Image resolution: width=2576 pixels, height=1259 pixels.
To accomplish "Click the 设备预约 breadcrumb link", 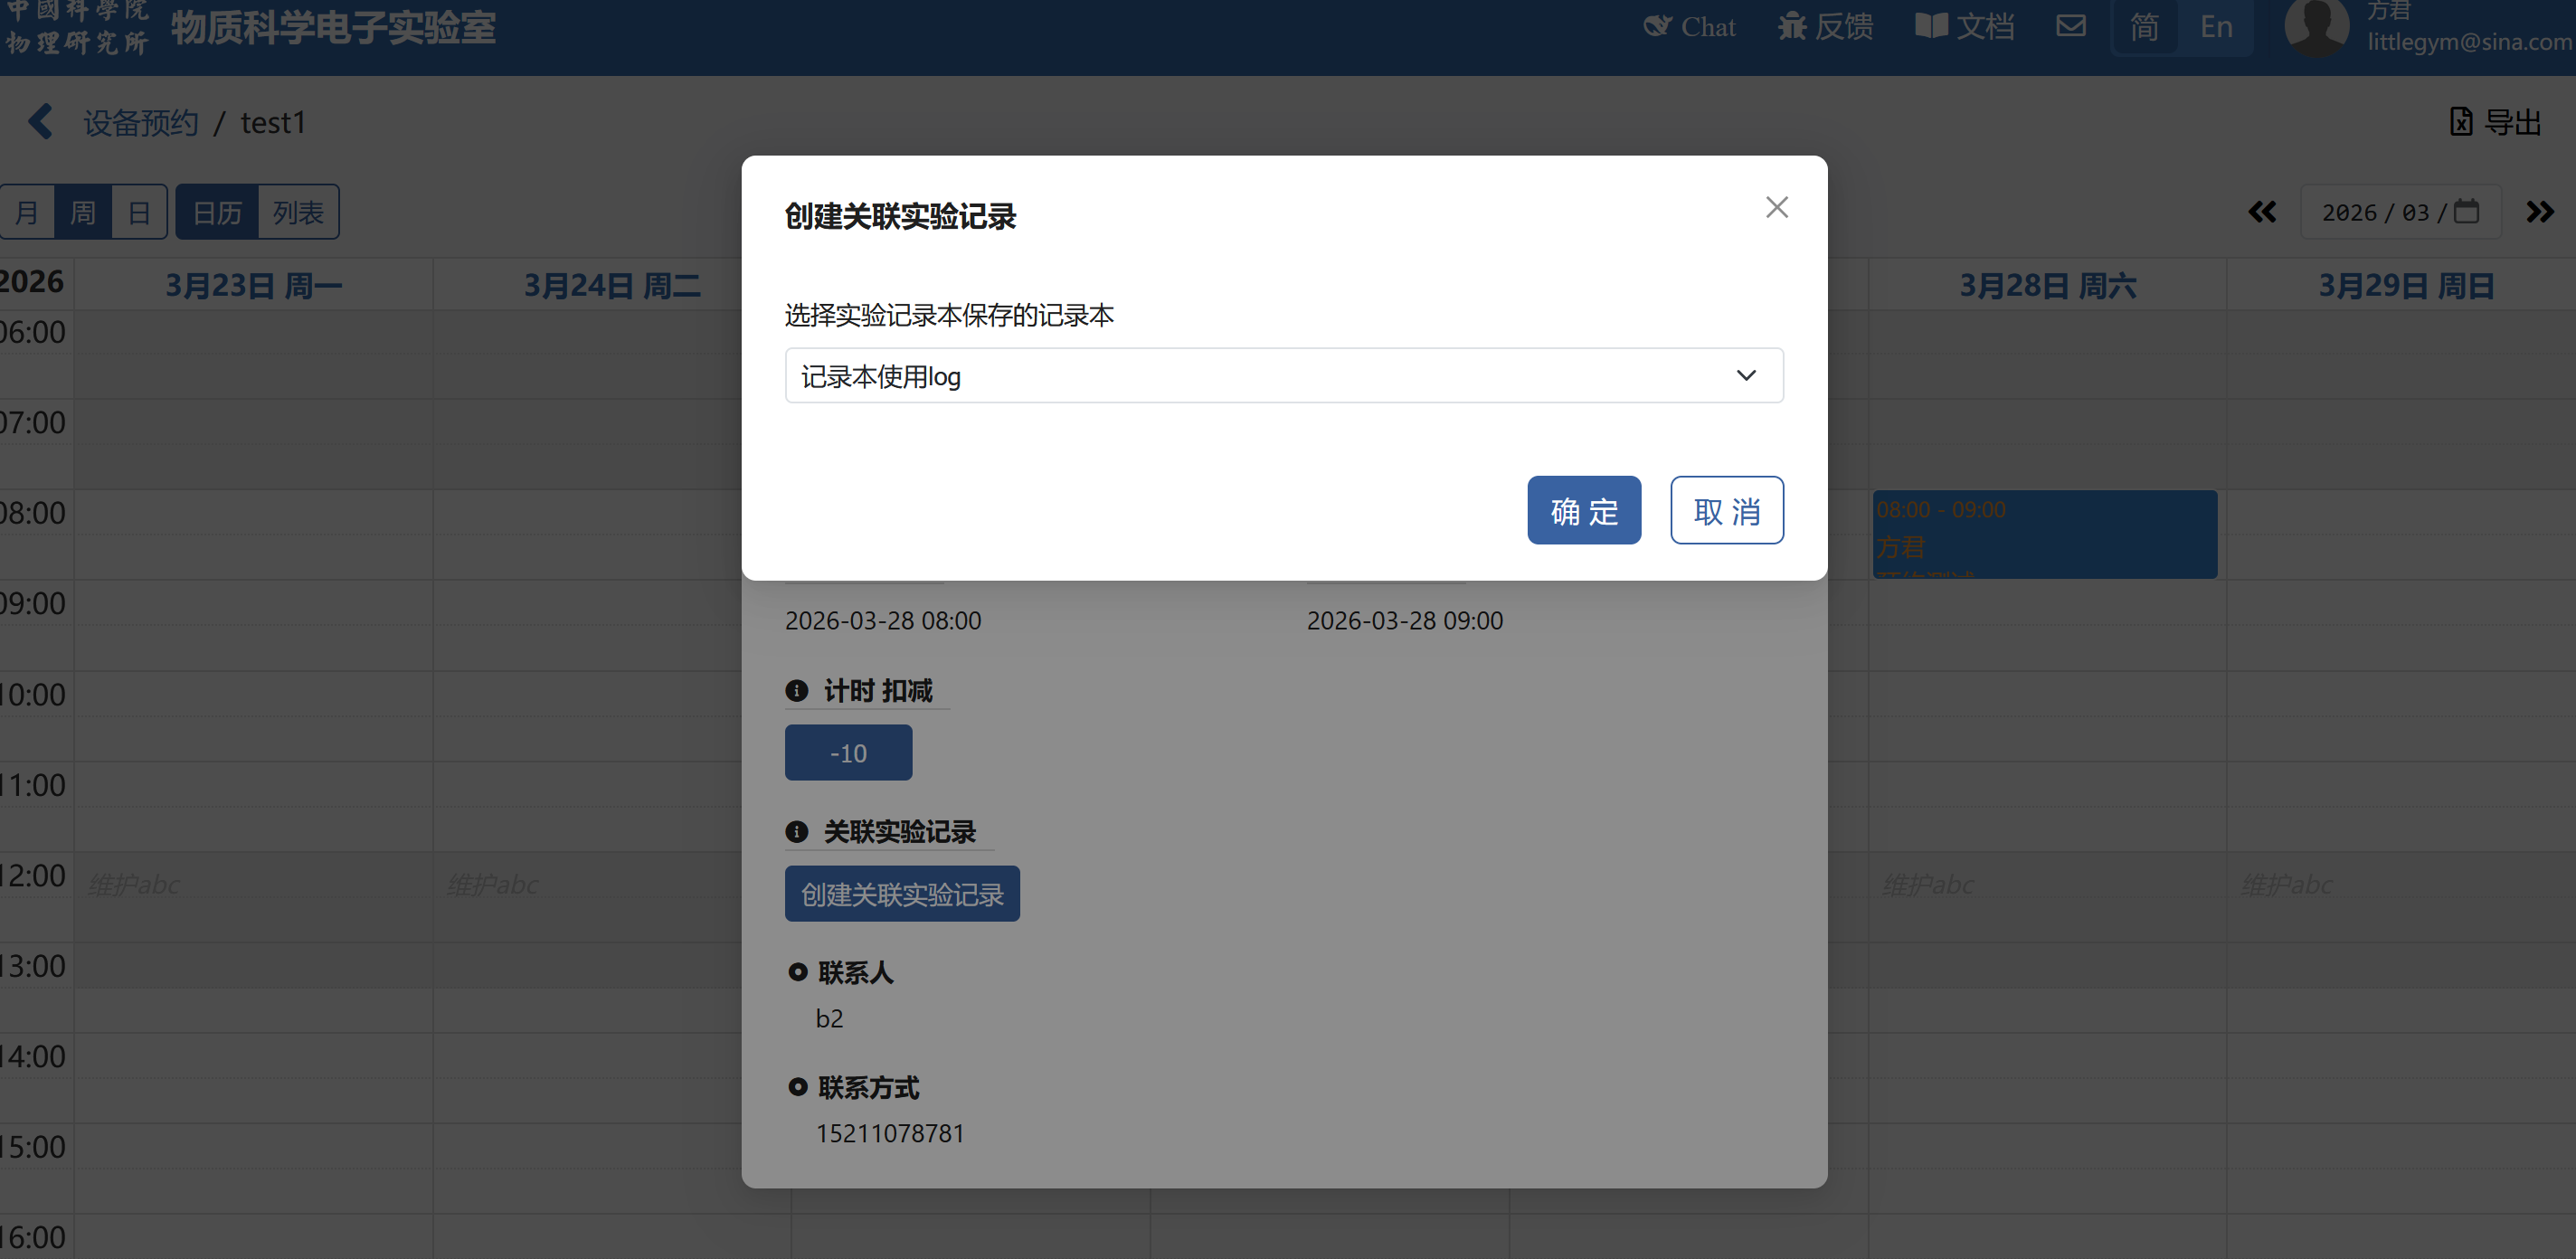I will [141, 123].
